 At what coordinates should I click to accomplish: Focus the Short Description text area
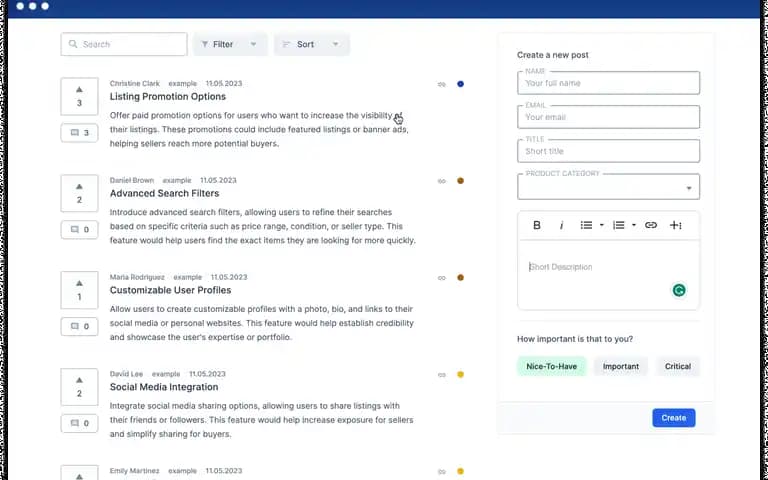[x=608, y=275]
